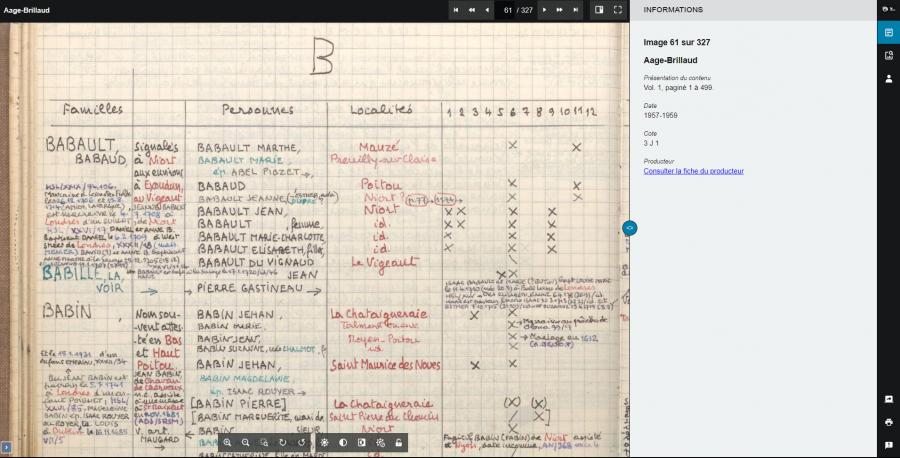Click the '/ 327' total page count
Image resolution: width=900 pixels, height=458 pixels.
(x=525, y=10)
